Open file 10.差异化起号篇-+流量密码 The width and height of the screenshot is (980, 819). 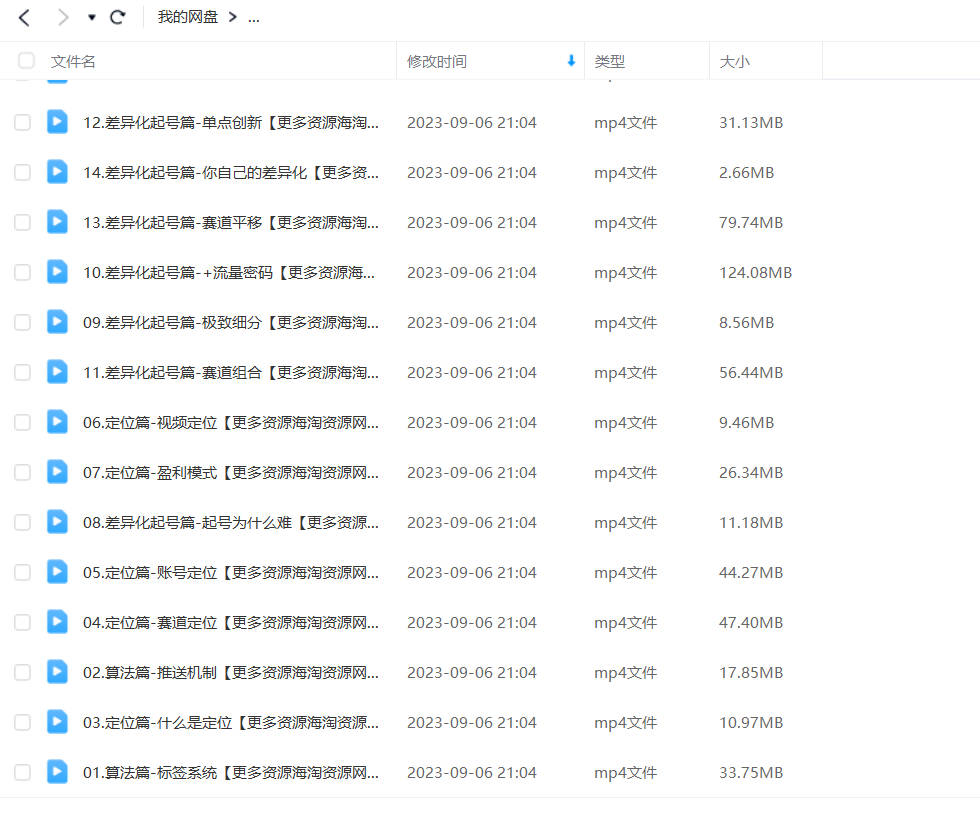tap(229, 273)
